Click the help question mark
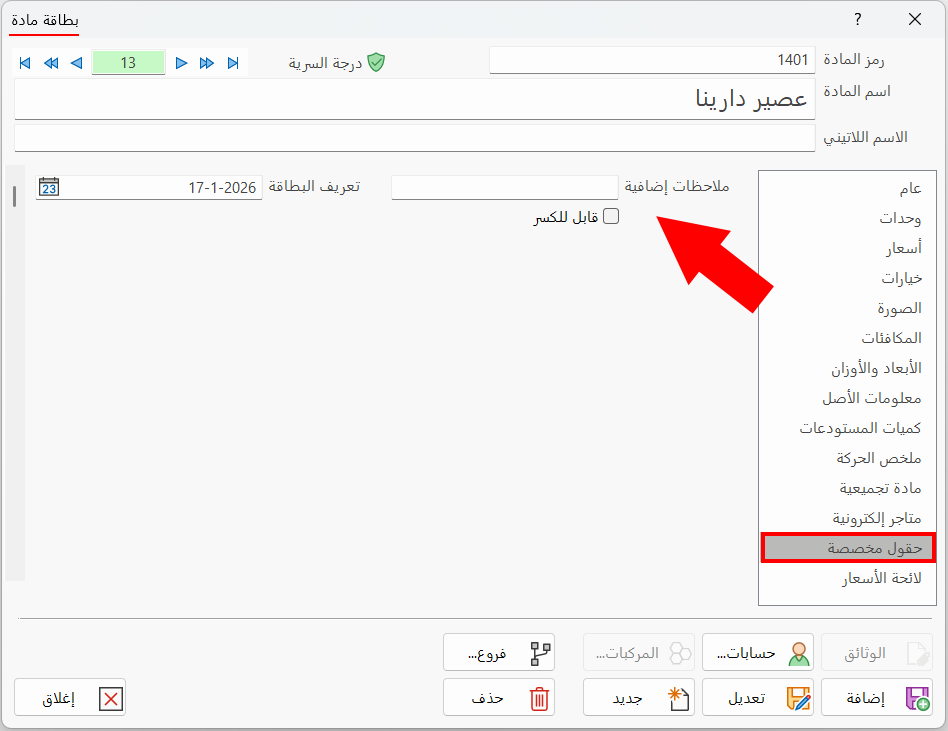The image size is (948, 731). coord(857,19)
